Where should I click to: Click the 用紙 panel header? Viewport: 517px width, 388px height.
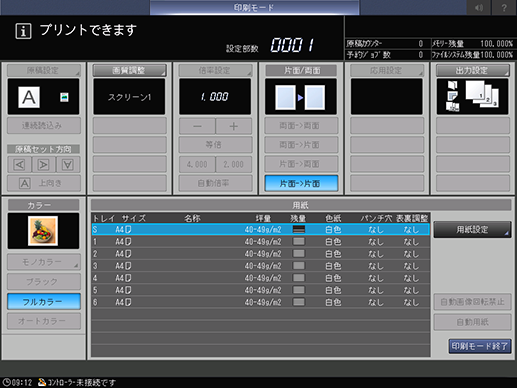pos(300,205)
